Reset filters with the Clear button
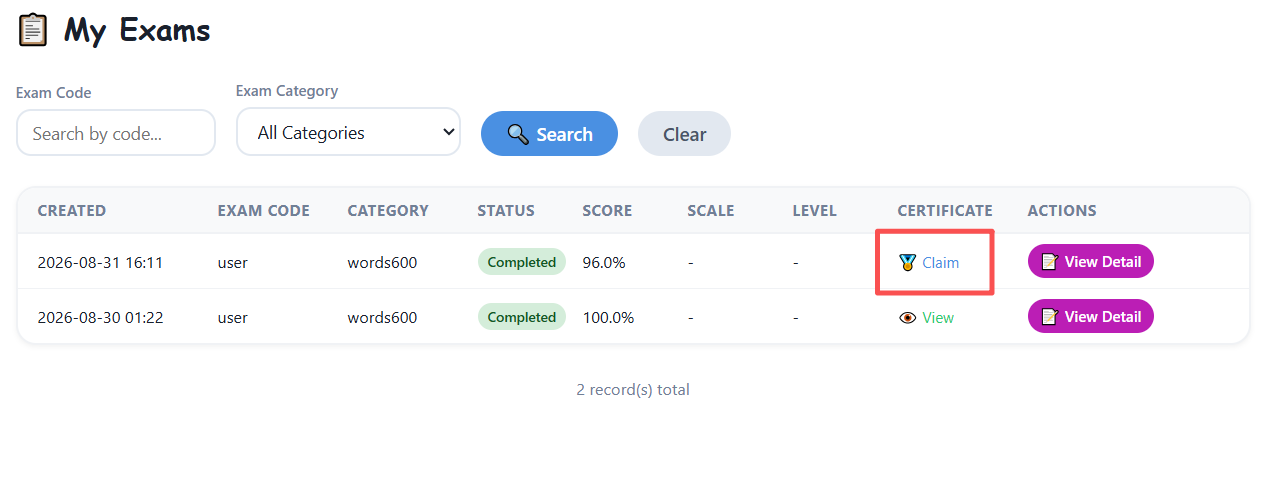Image resolution: width=1269 pixels, height=481 pixels. pos(684,134)
